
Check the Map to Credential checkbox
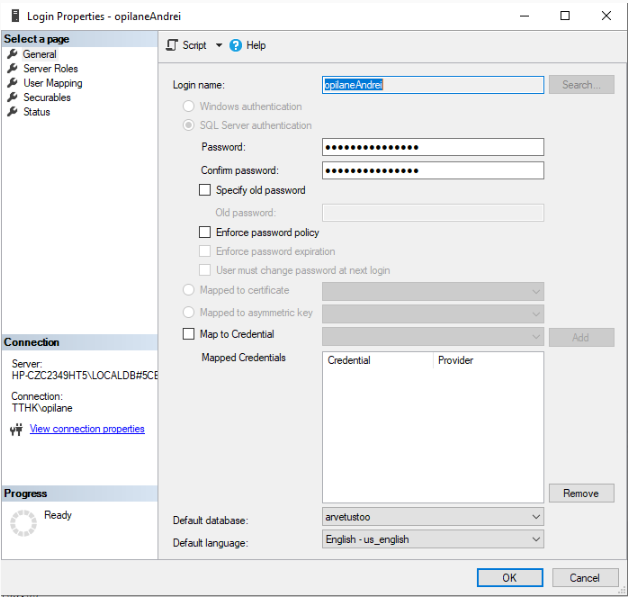pos(188,334)
